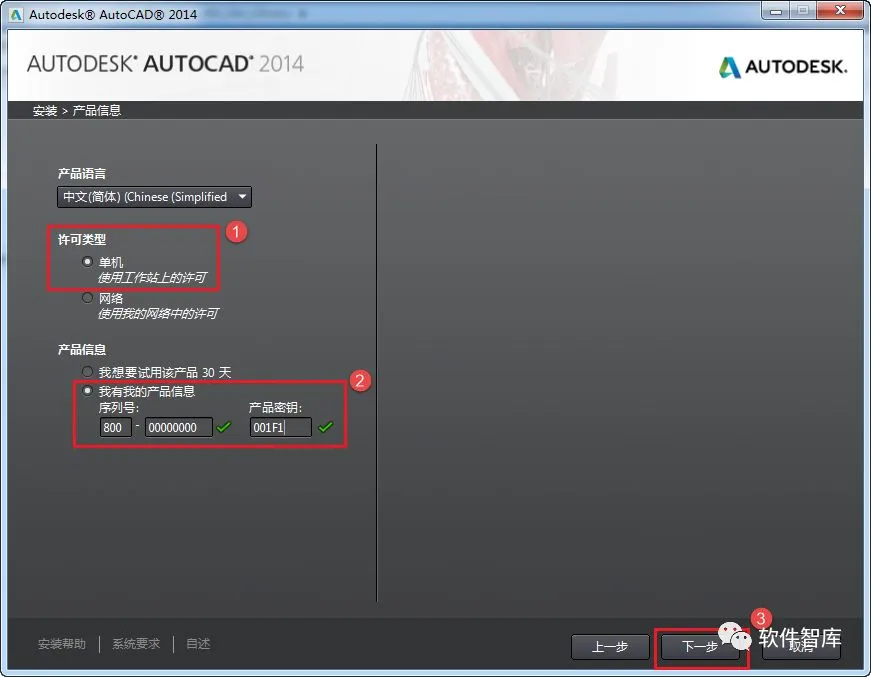This screenshot has height=677, width=871.
Task: Click the AutoCAD icon in title bar
Action: pyautogui.click(x=16, y=14)
